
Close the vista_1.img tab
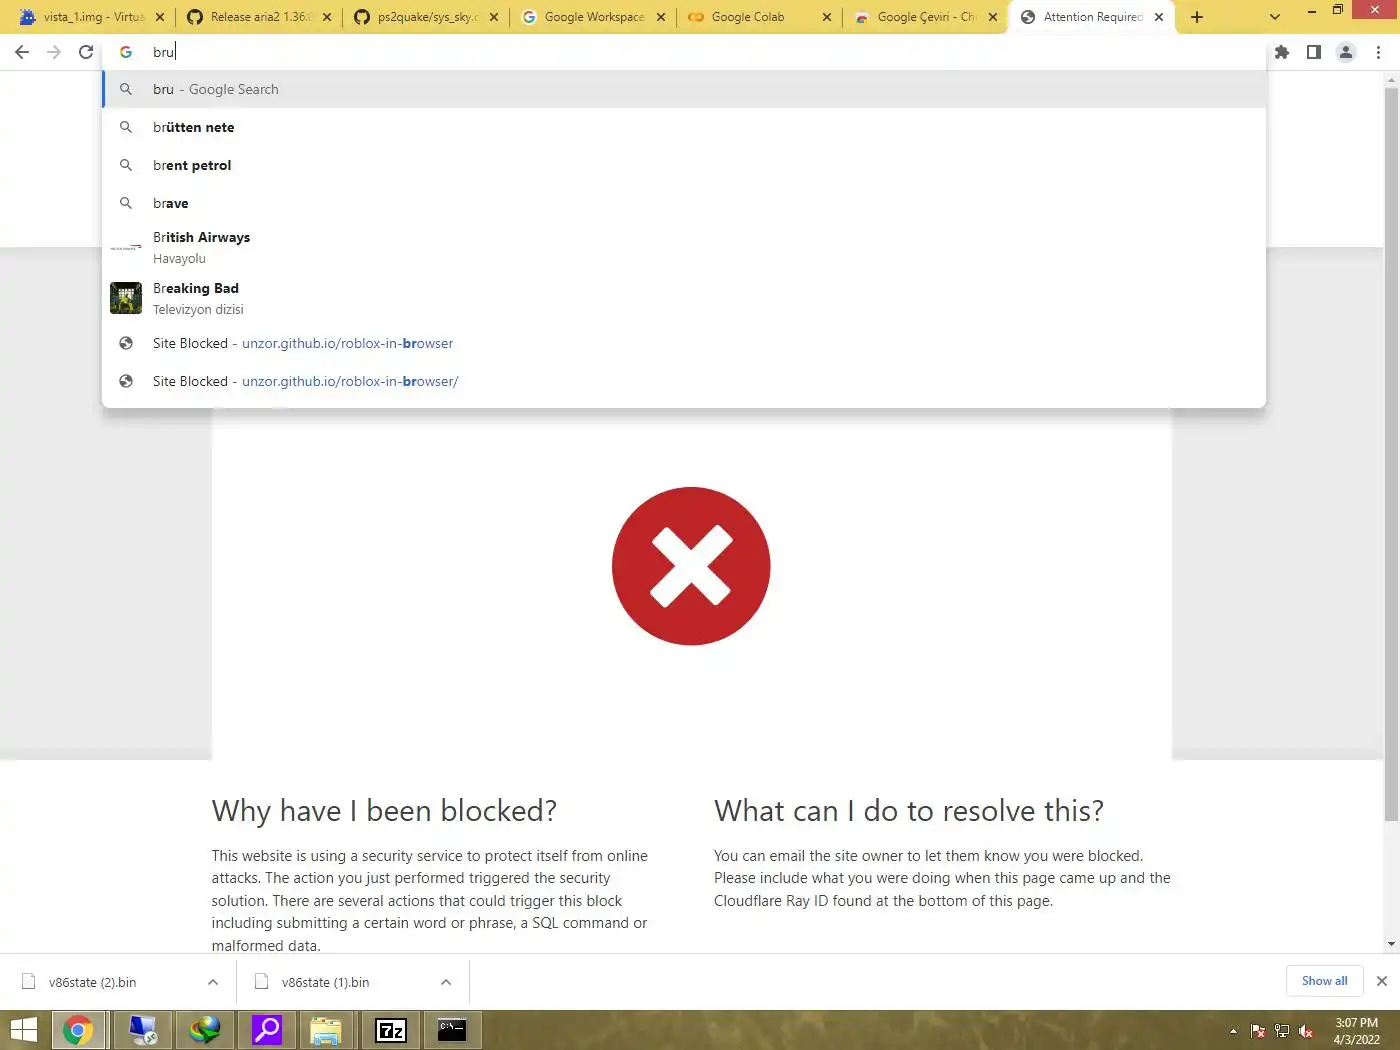pos(160,17)
